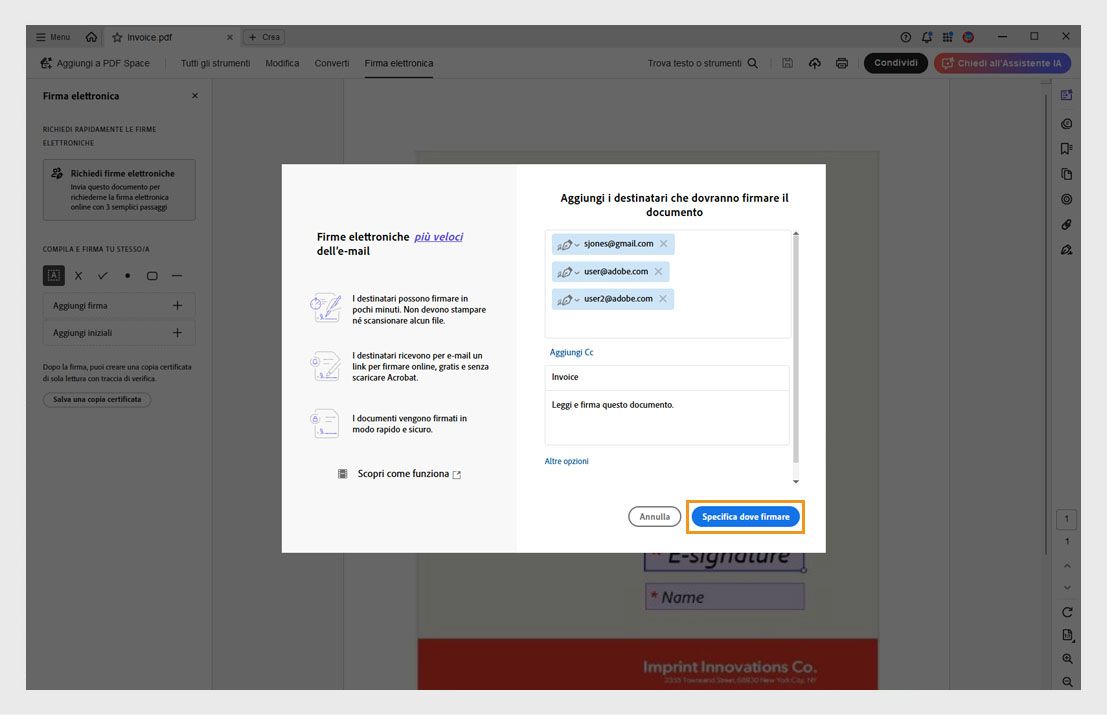Viewport: 1107px width, 715px height.
Task: Select the dot annotation tool
Action: pos(127,275)
